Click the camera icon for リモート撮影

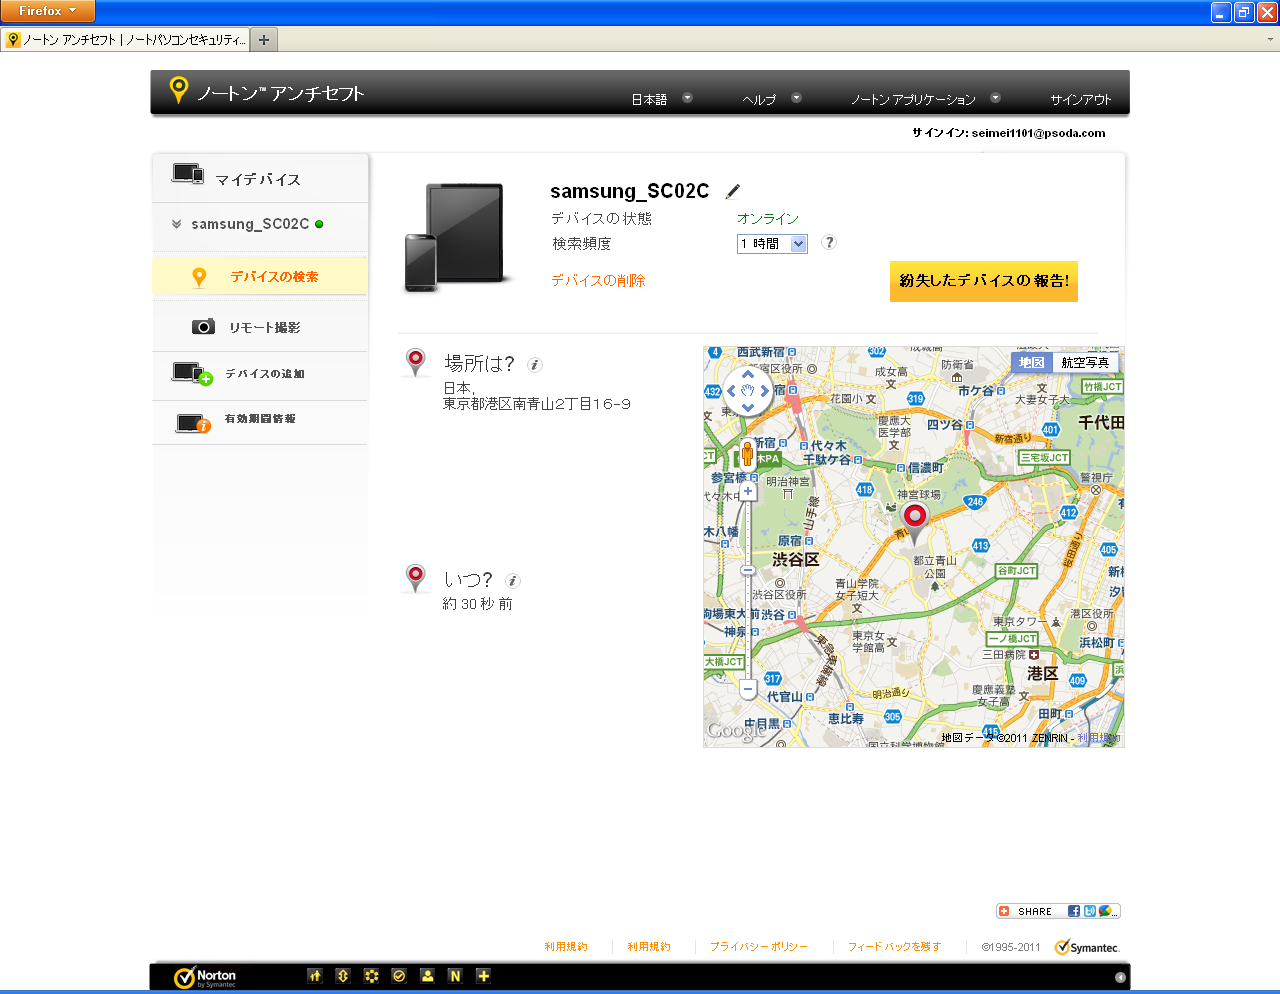tap(203, 327)
